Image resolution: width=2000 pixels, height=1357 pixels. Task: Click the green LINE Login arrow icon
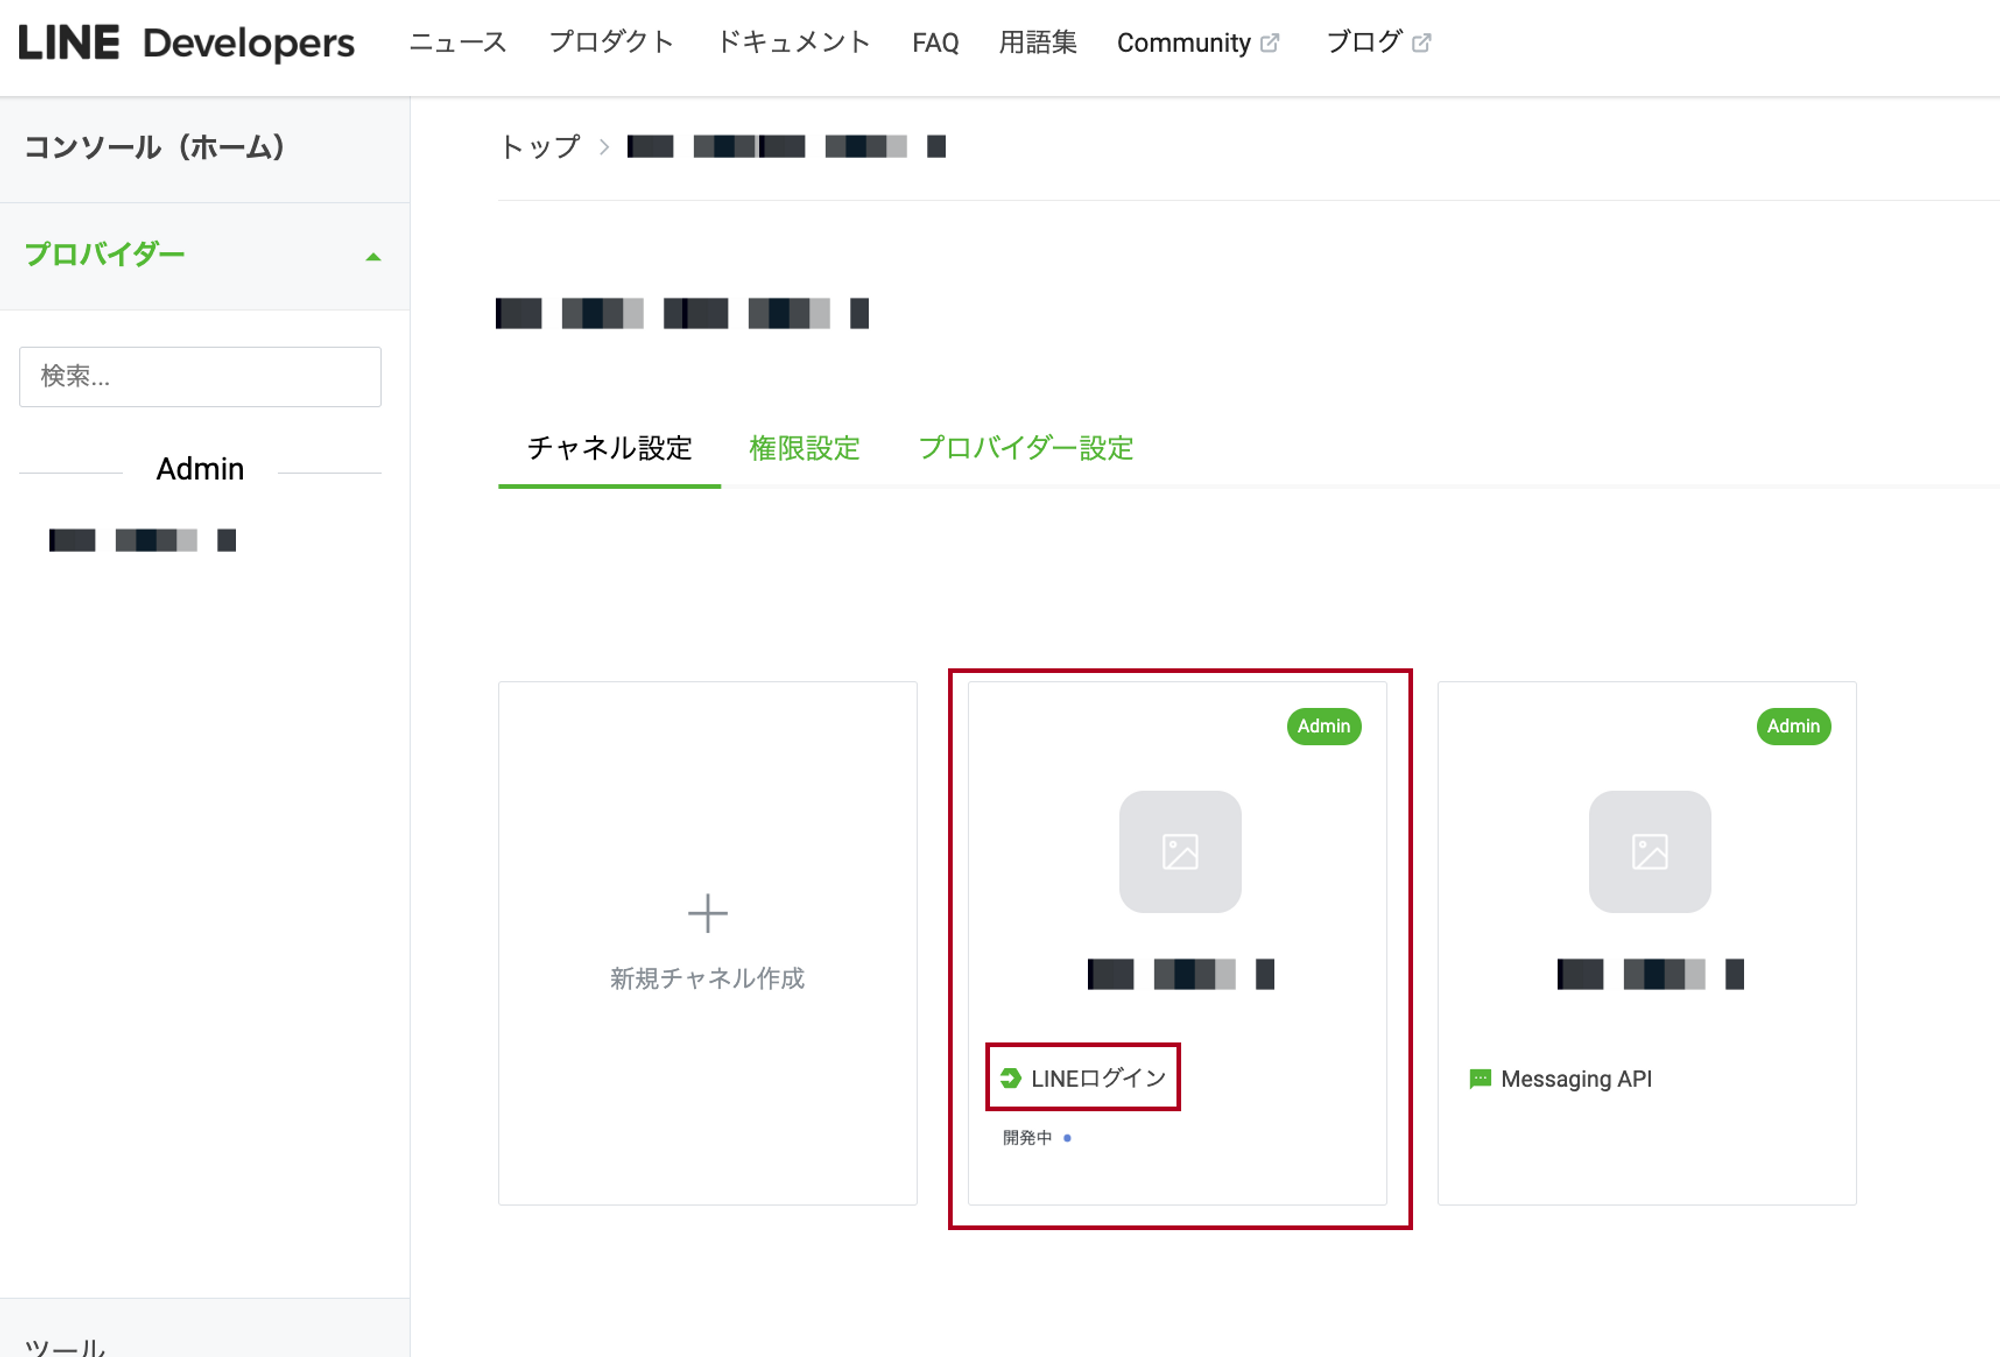[x=1010, y=1078]
